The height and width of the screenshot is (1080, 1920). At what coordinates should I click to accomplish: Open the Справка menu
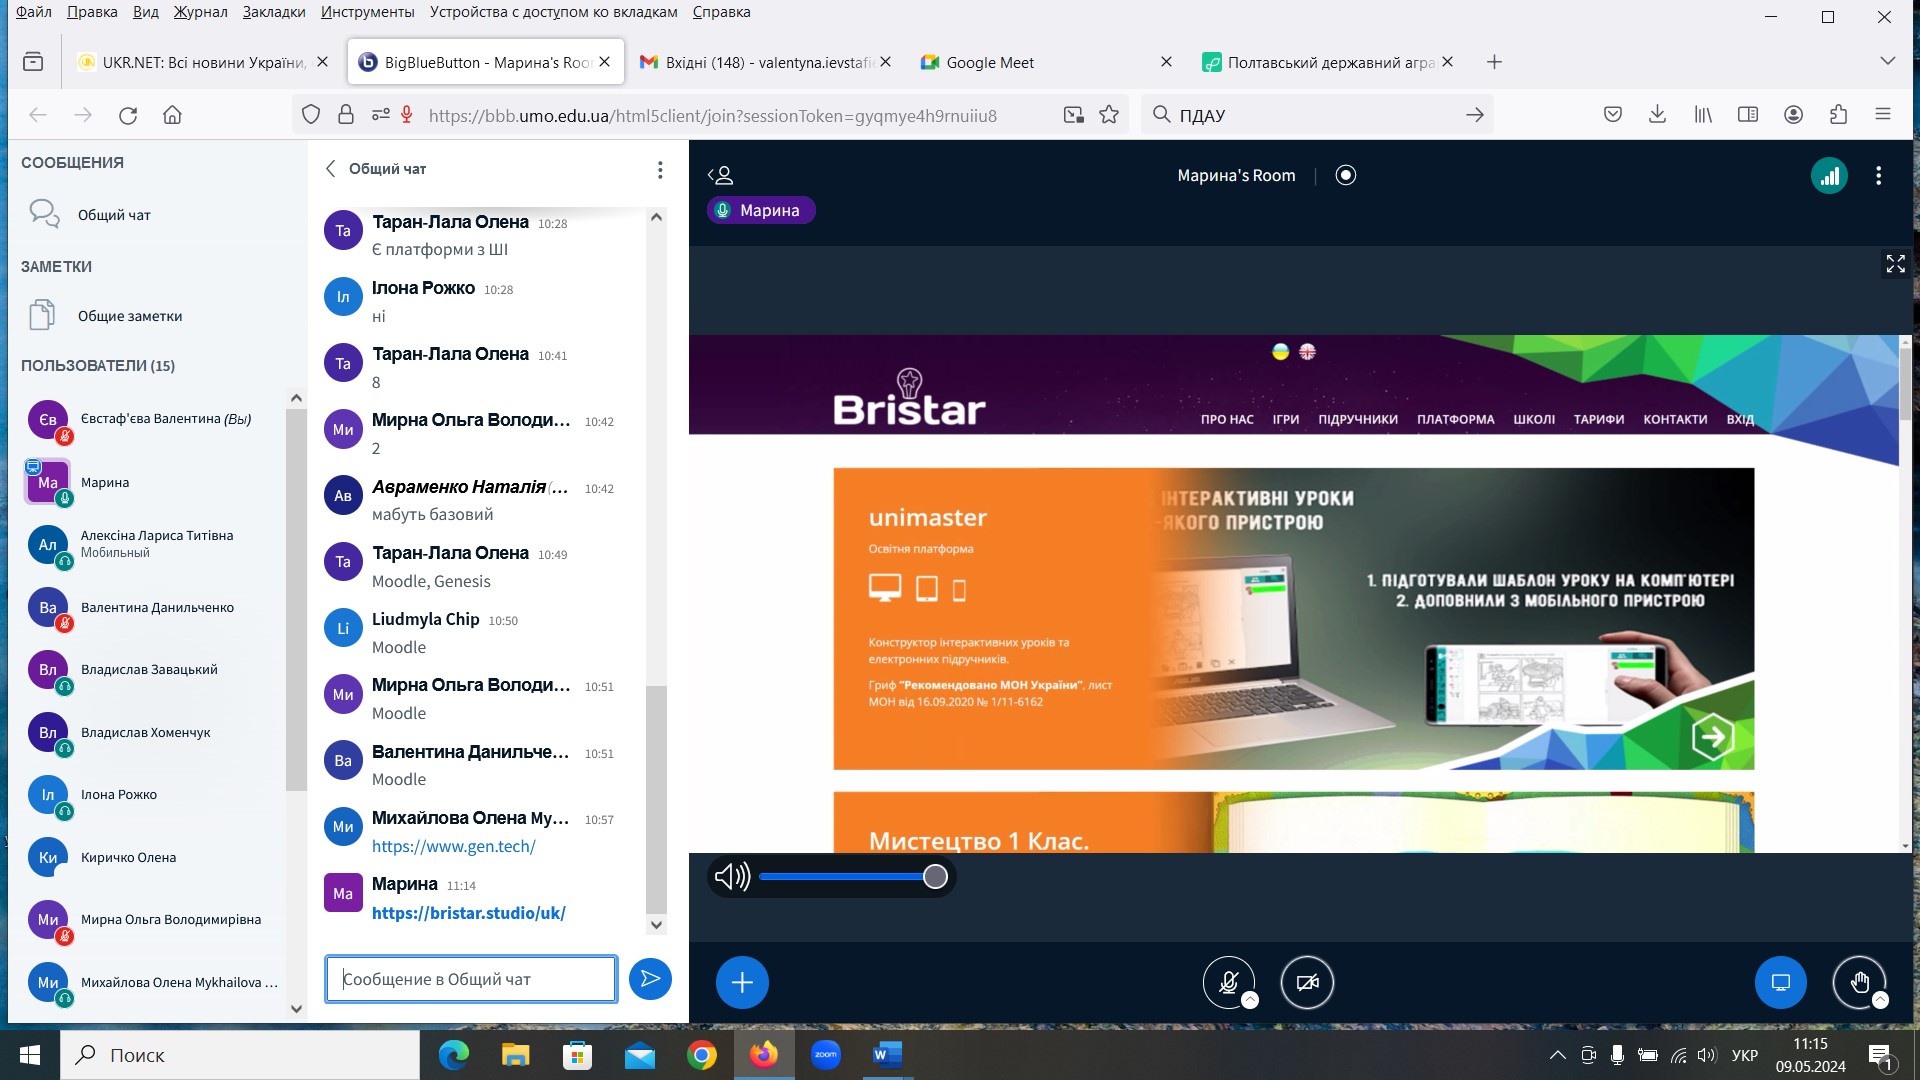[721, 12]
